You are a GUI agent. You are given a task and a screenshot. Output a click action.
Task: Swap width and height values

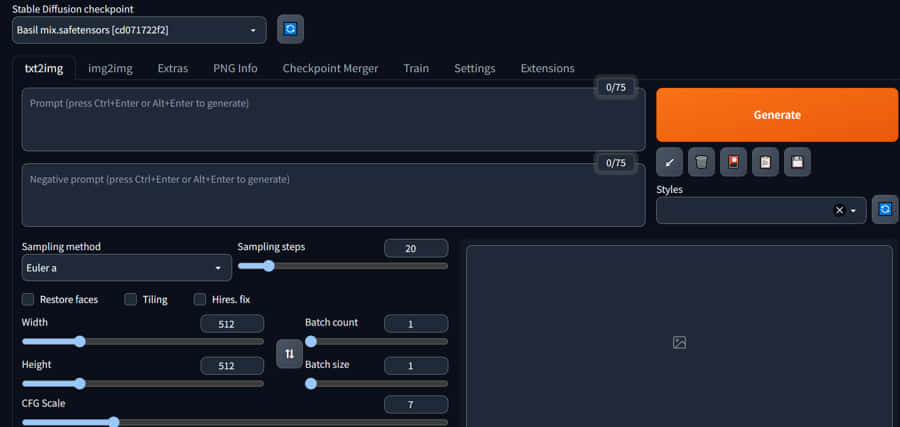(x=289, y=354)
